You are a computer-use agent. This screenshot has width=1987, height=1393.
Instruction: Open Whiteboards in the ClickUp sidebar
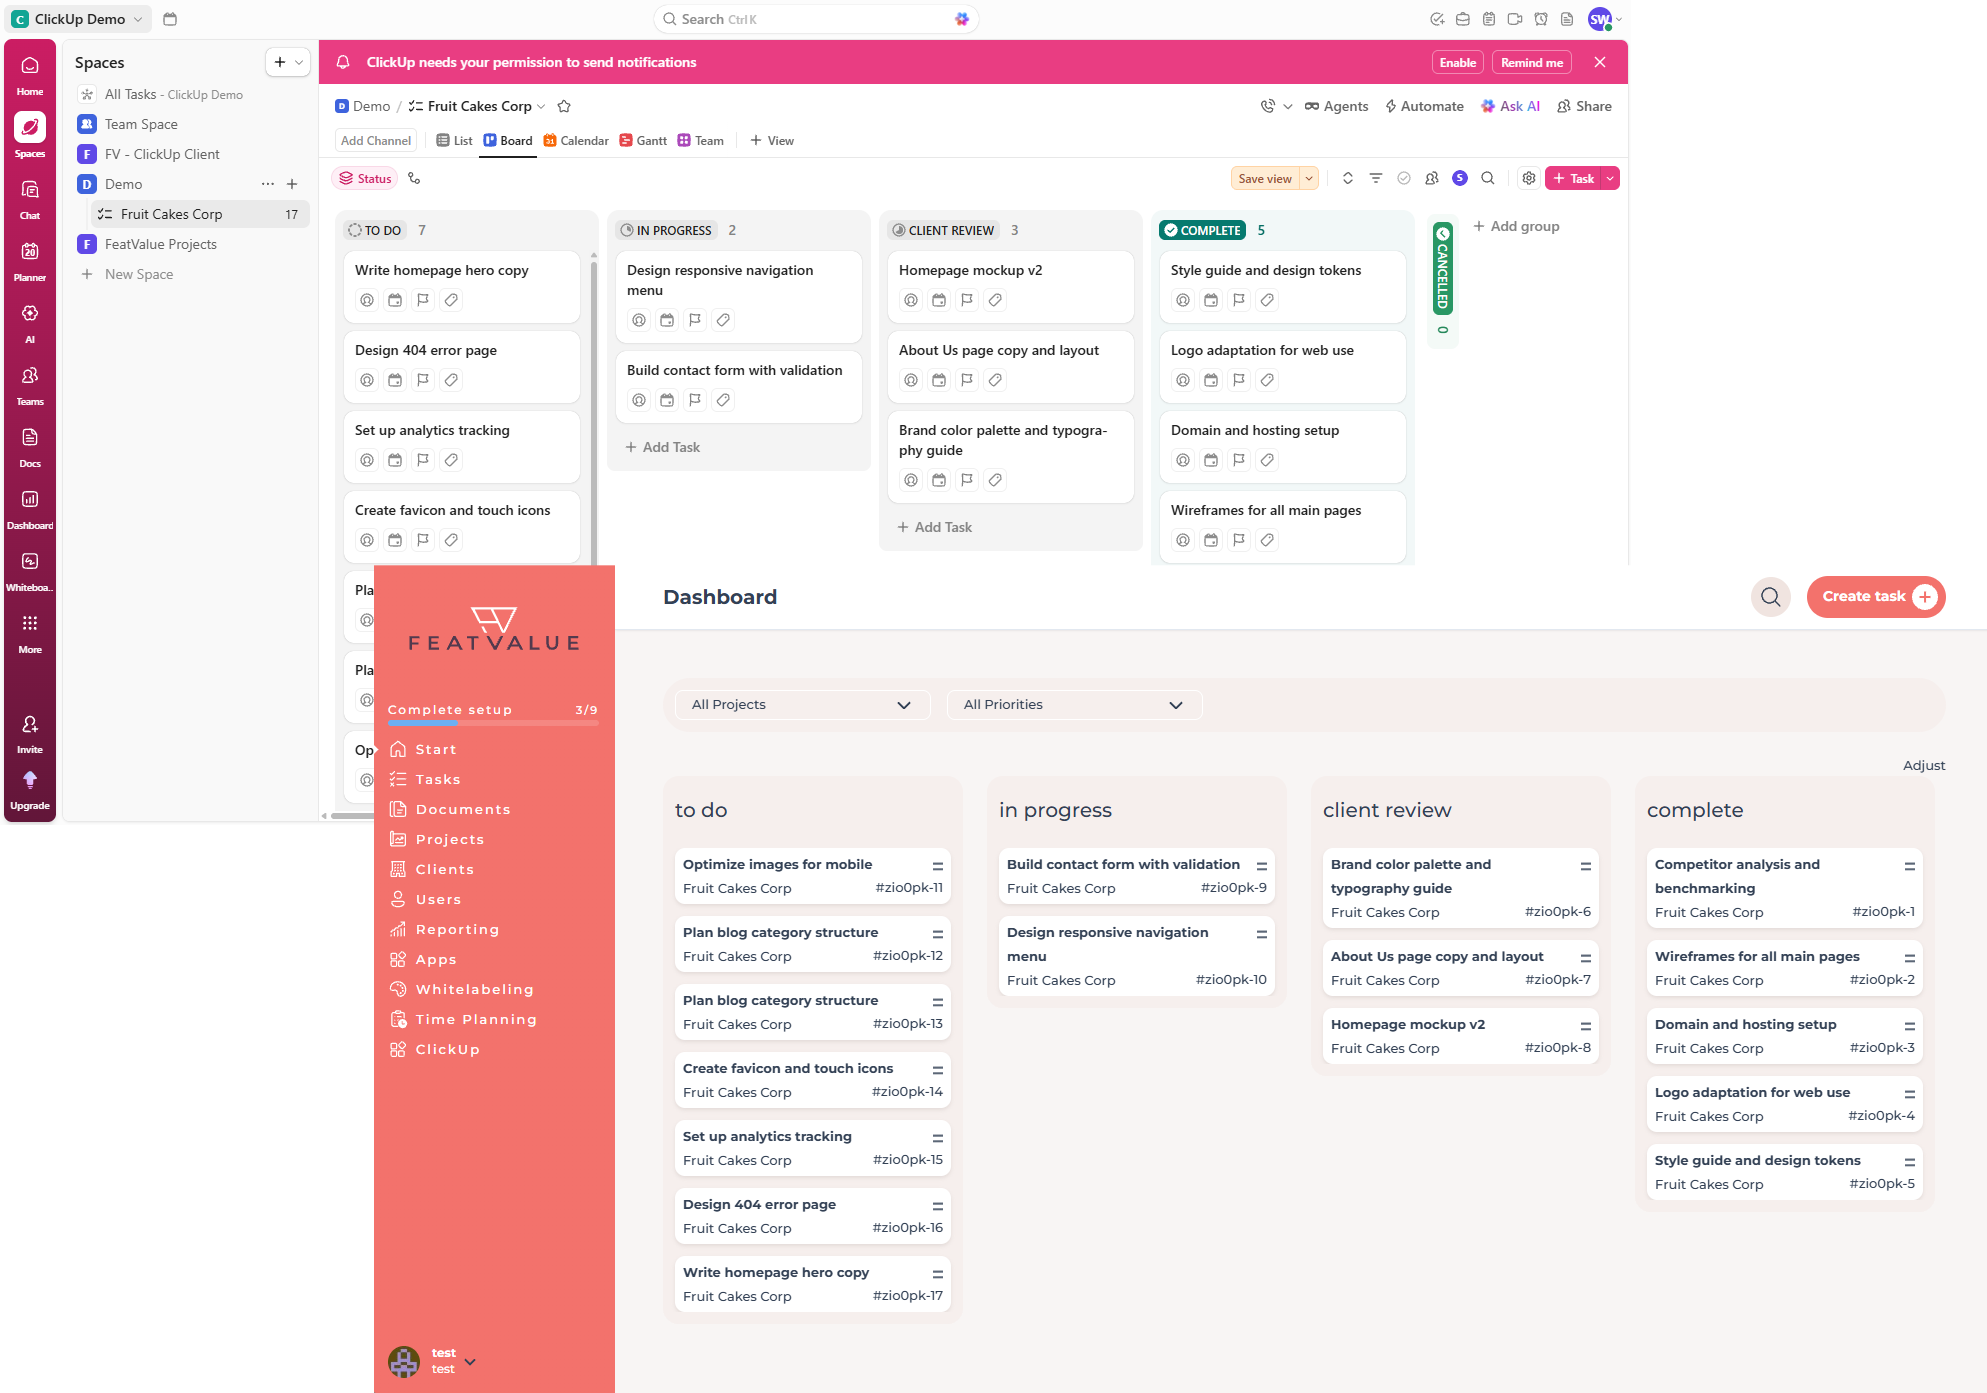[x=30, y=571]
